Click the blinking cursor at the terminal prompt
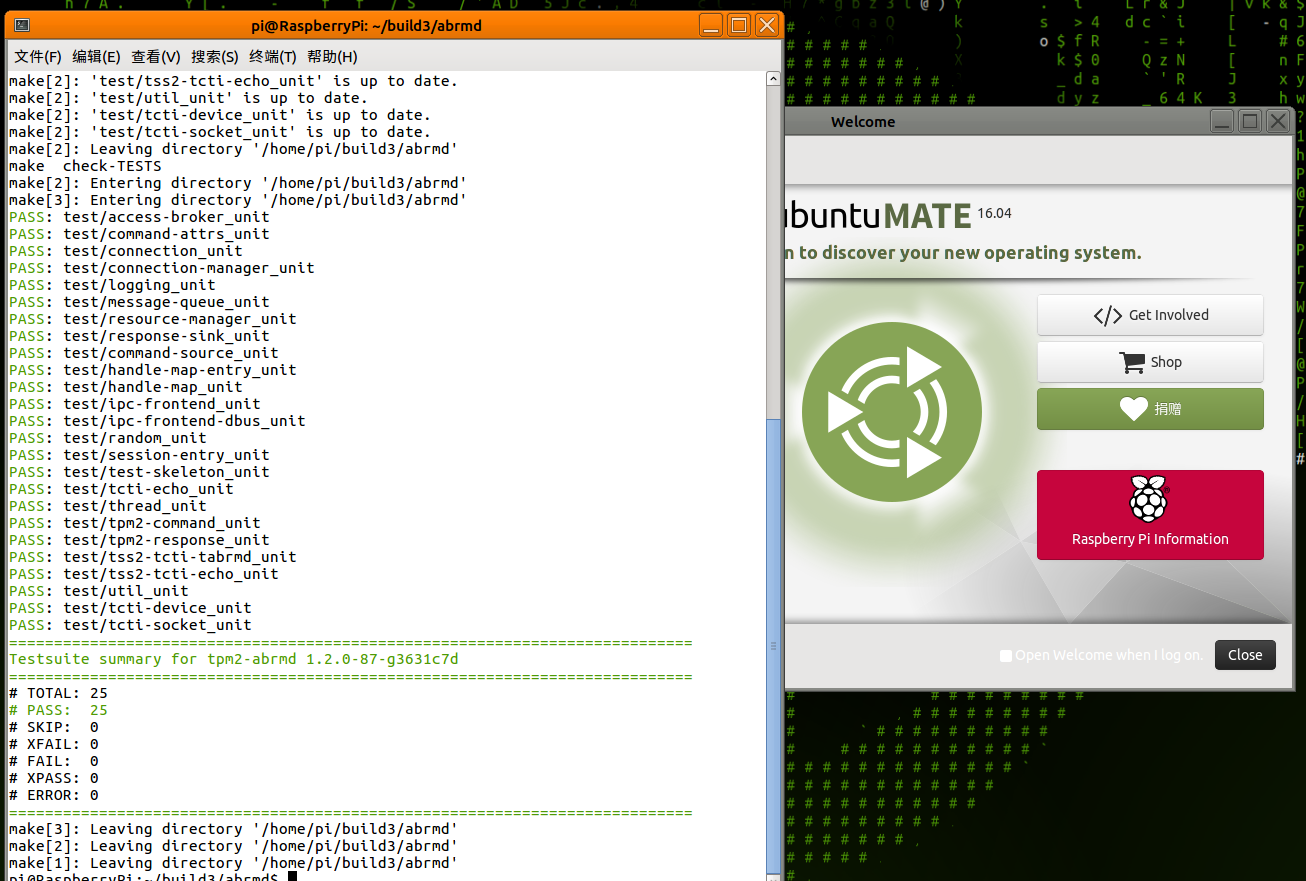 pyautogui.click(x=291, y=874)
